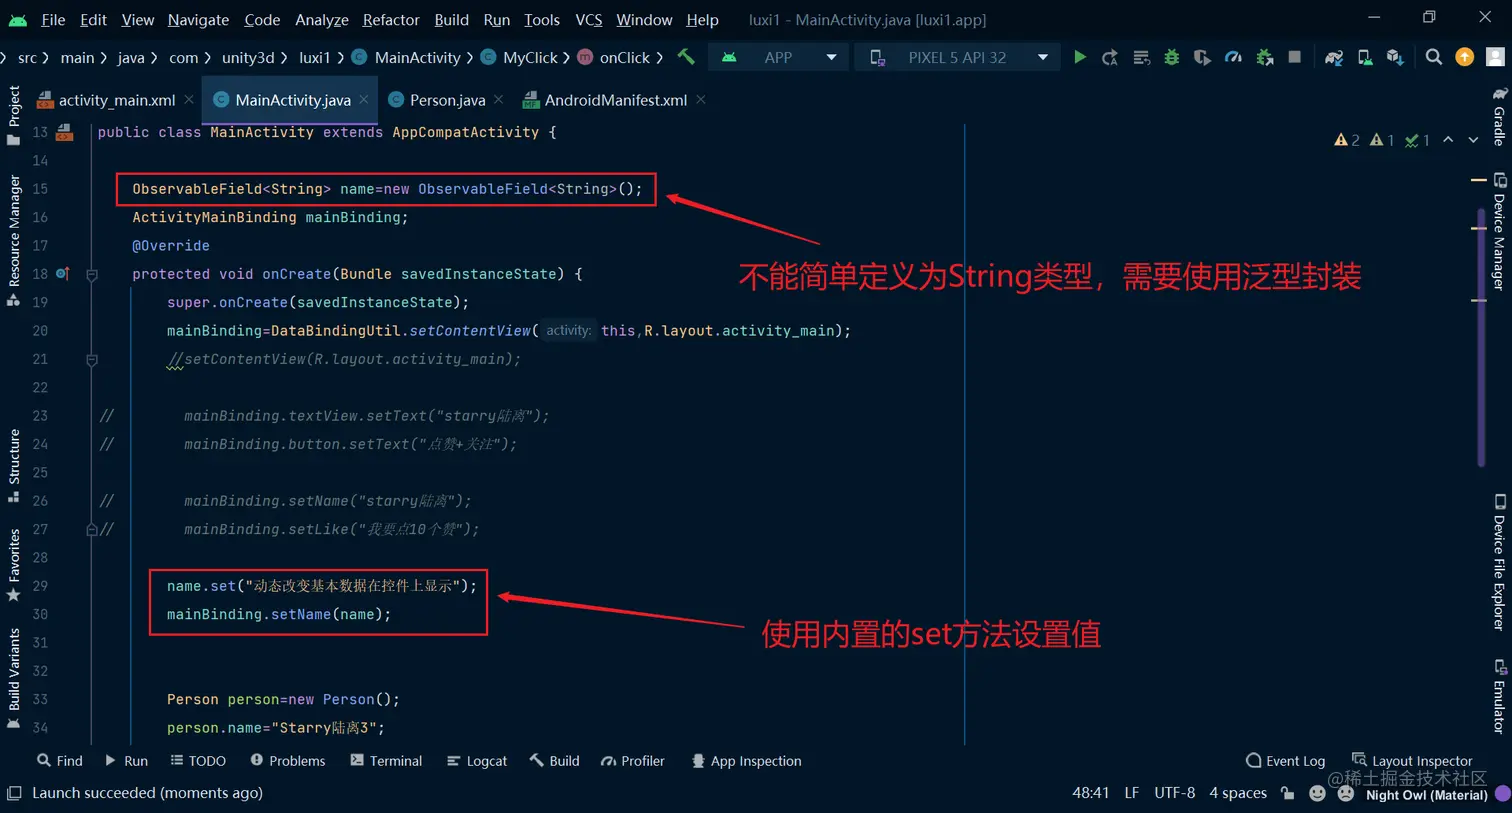Image resolution: width=1512 pixels, height=813 pixels.
Task: Collapse onCreate method fold on line 18
Action: click(91, 274)
